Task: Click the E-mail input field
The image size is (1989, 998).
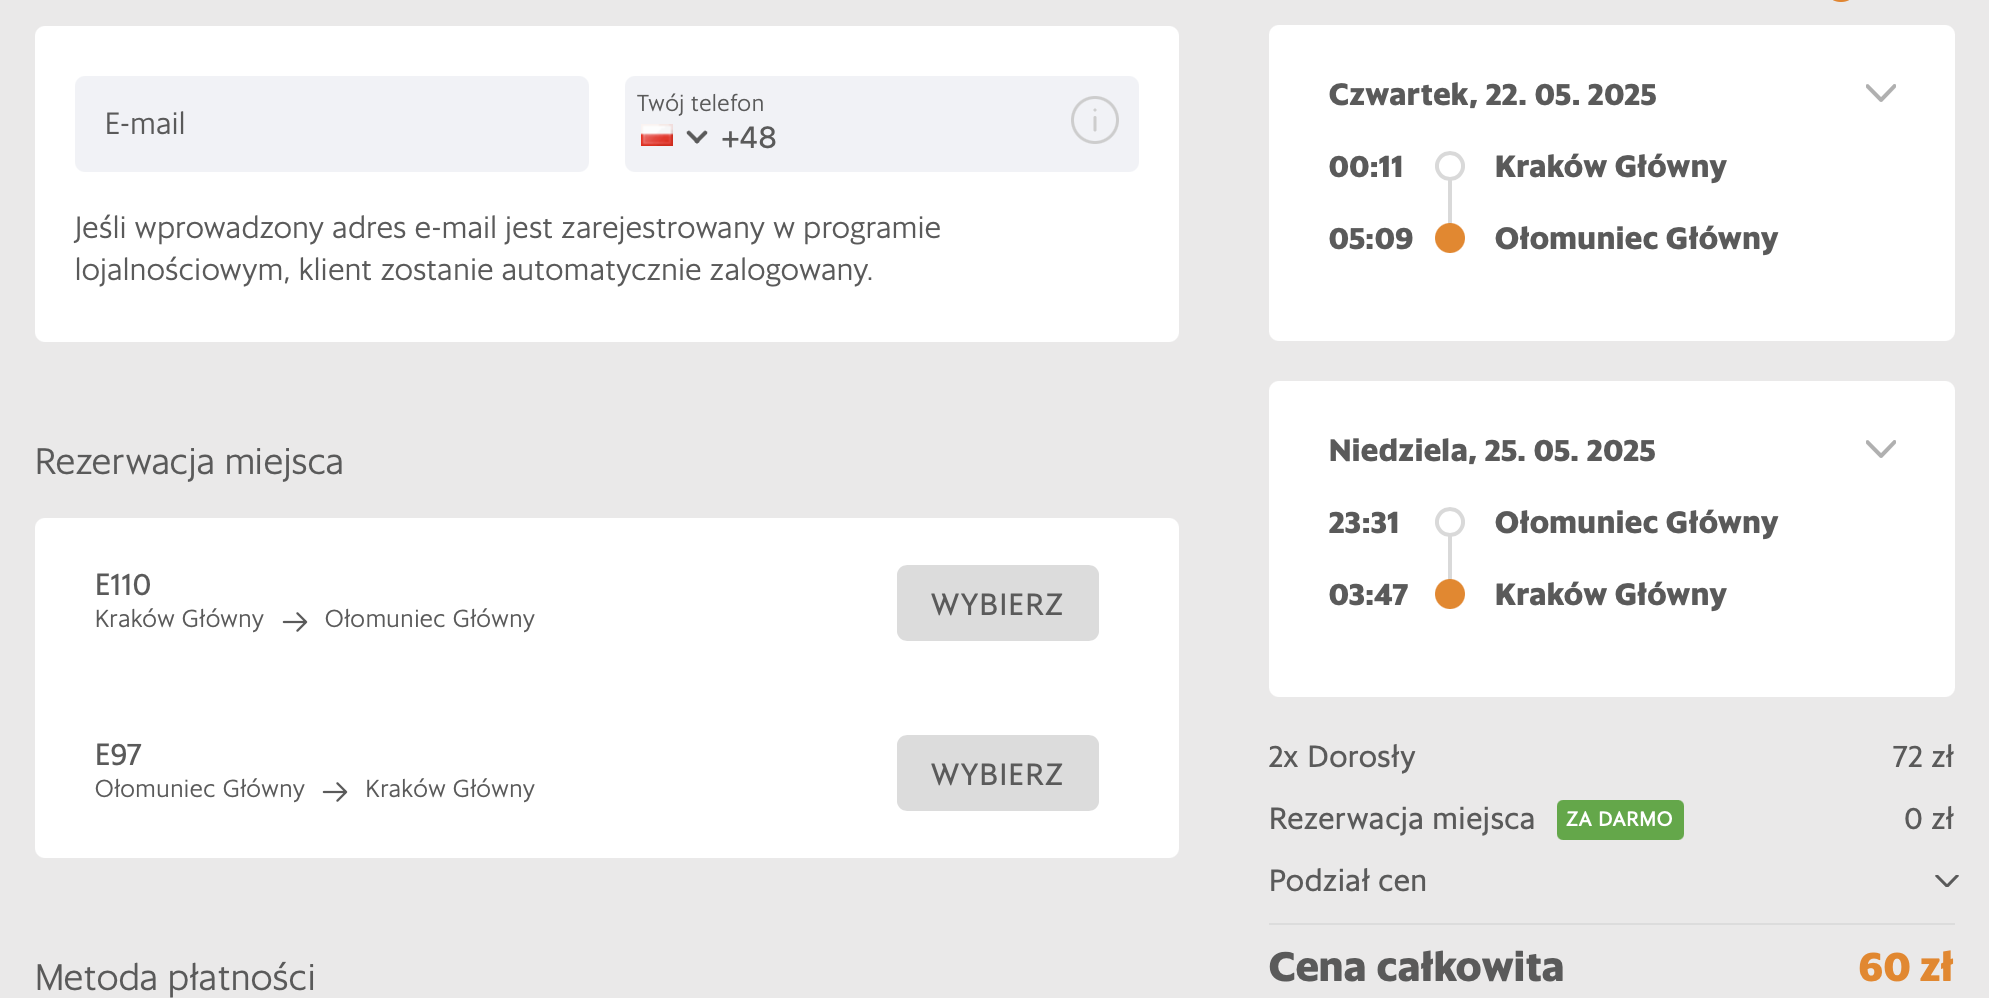Action: click(x=331, y=124)
